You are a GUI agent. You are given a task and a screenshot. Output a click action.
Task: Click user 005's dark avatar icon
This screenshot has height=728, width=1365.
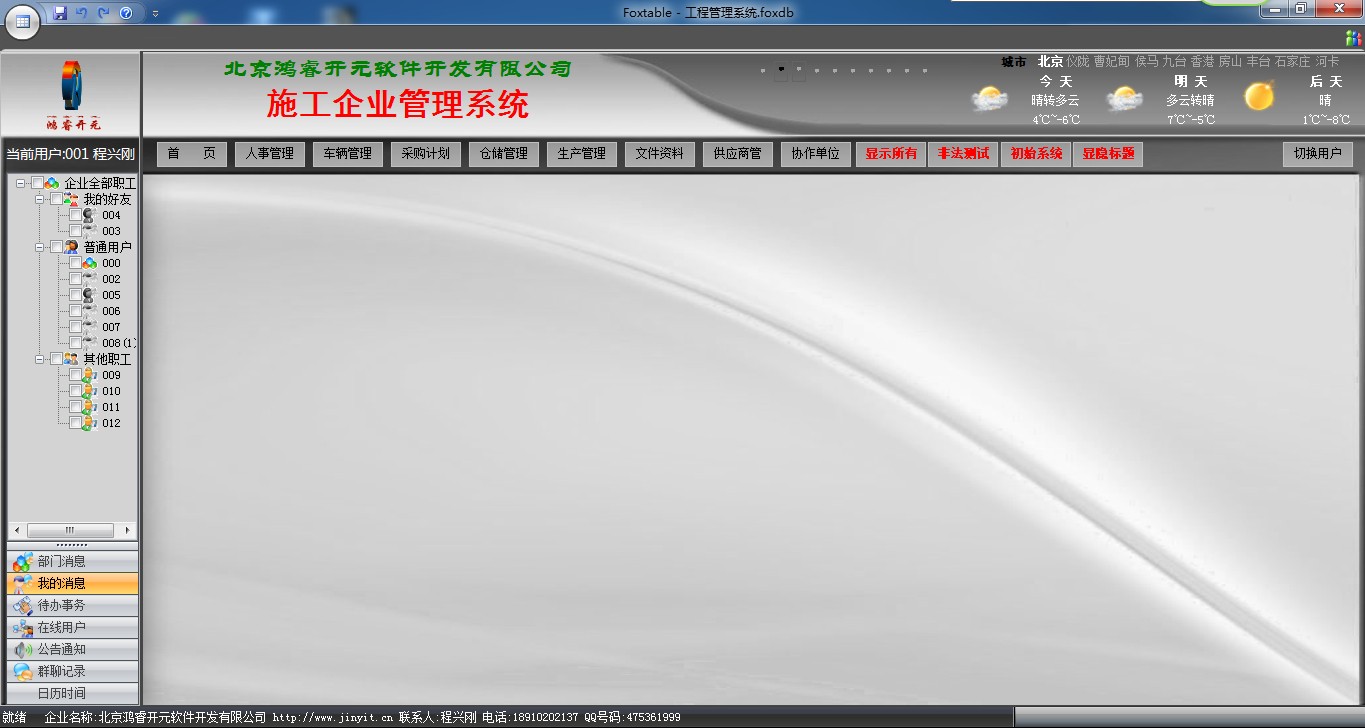(90, 295)
